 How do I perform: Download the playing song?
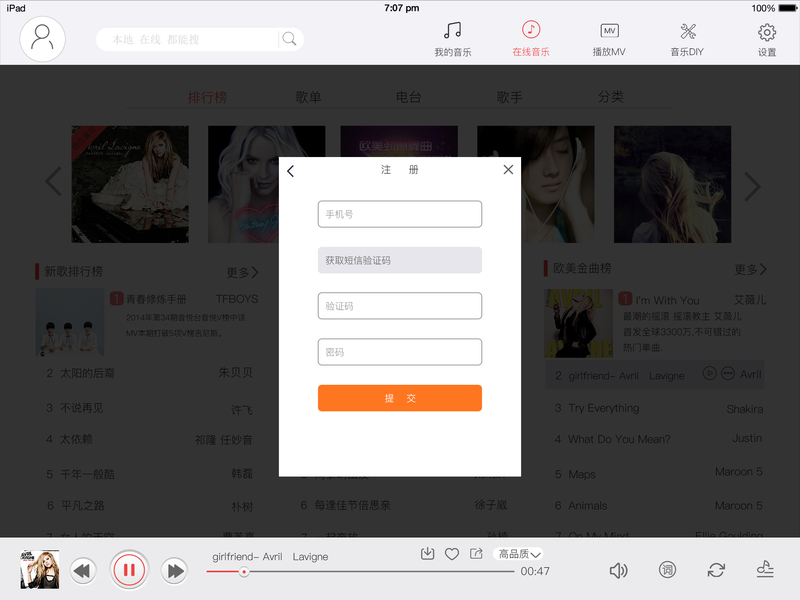[428, 554]
